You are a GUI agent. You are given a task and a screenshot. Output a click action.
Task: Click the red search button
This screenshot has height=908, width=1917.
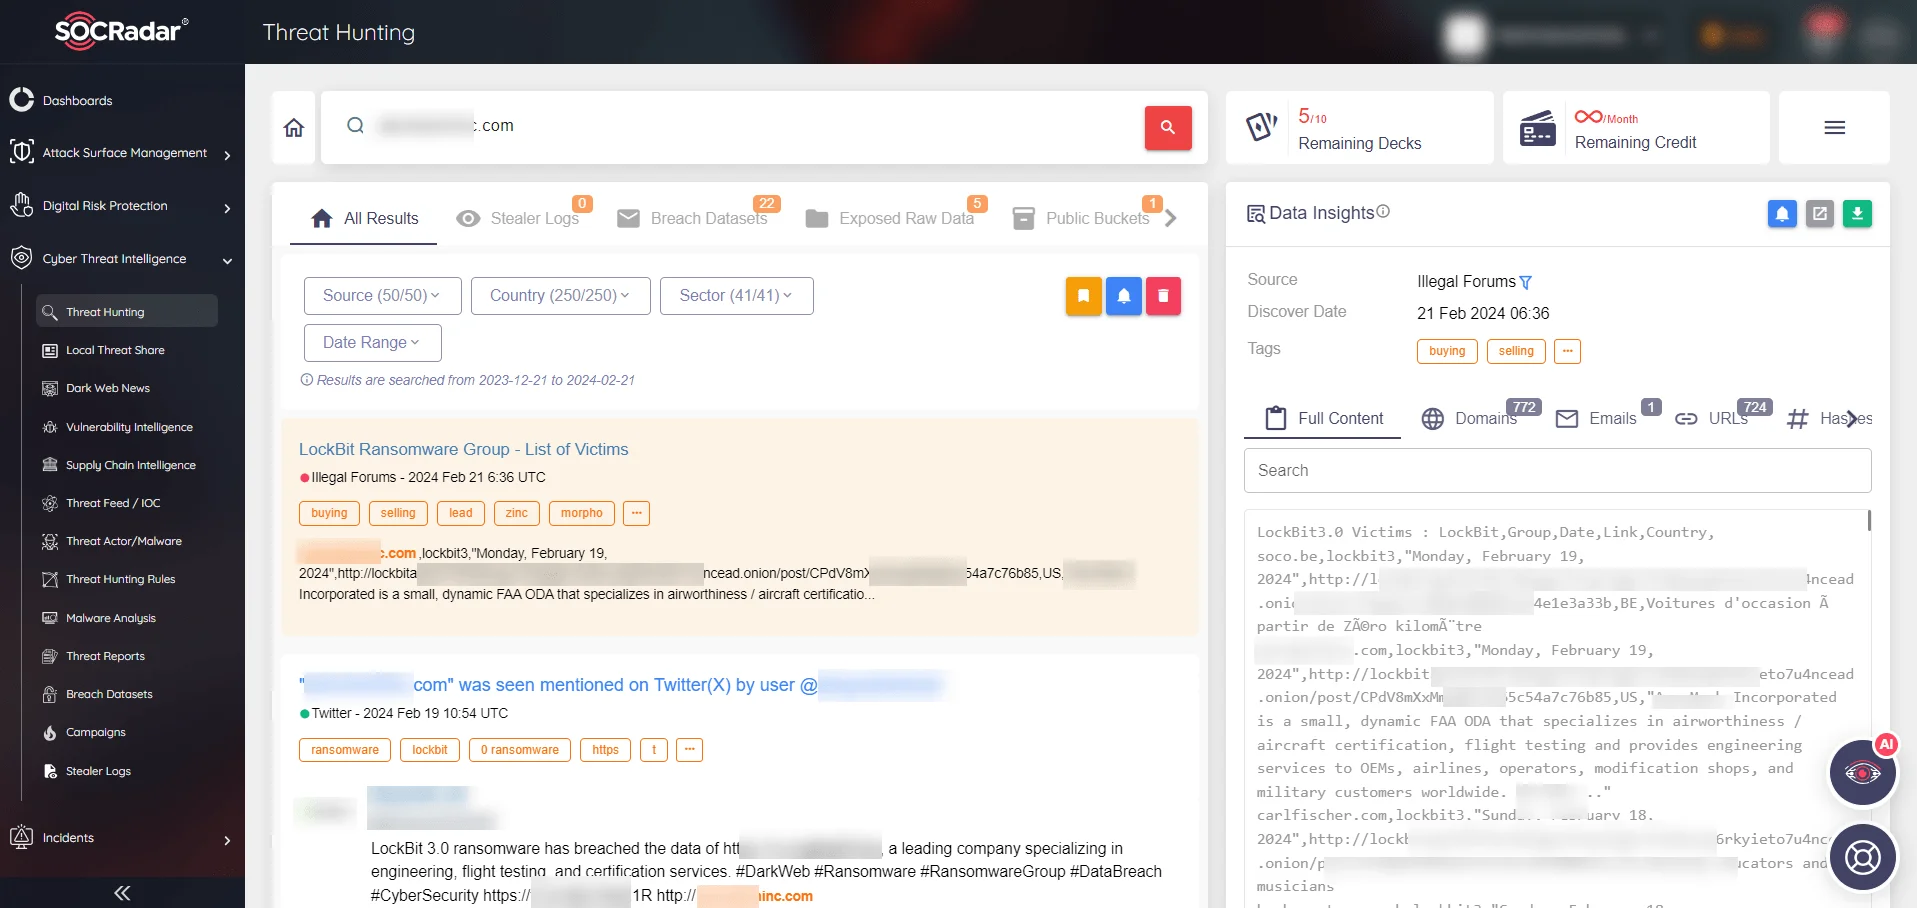point(1167,128)
